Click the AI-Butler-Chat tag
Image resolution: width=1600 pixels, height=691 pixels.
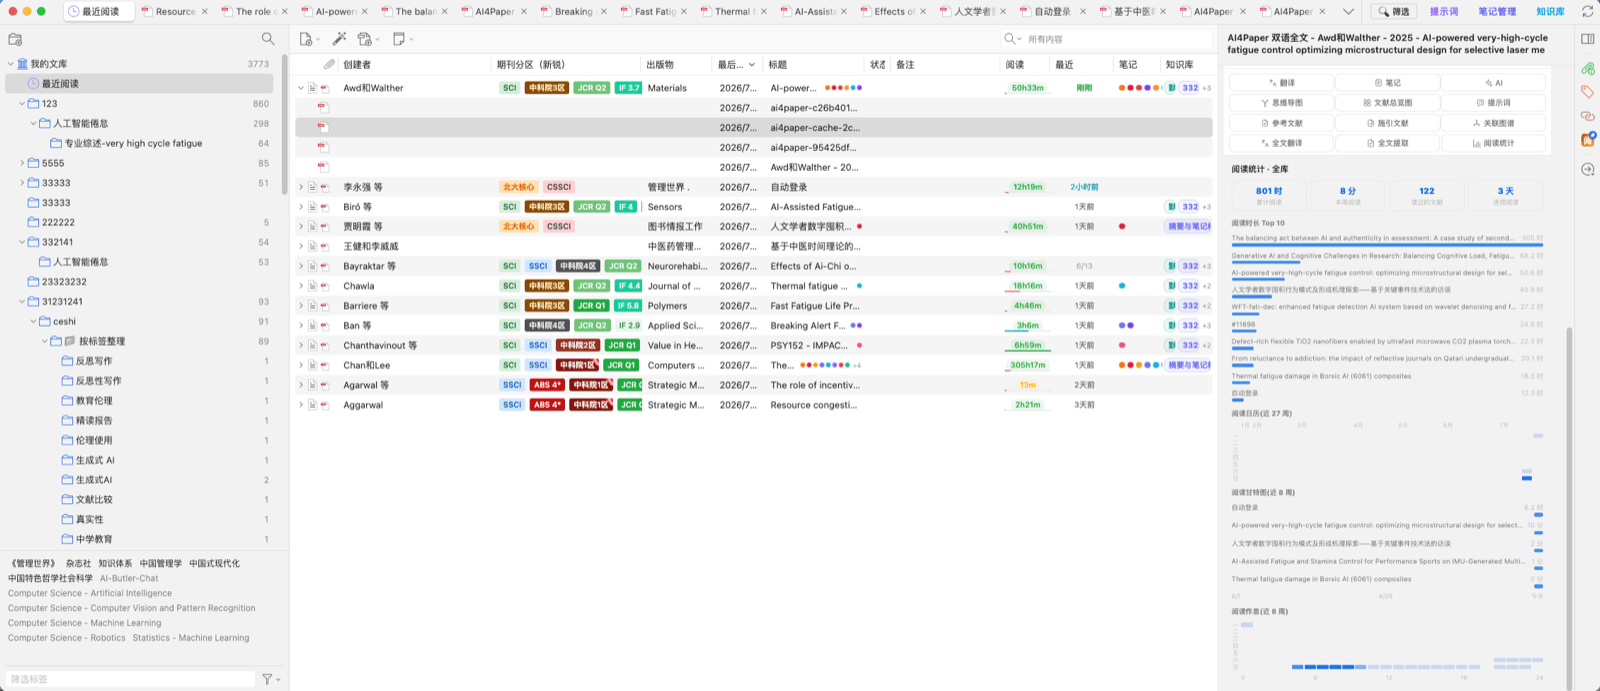(129, 578)
